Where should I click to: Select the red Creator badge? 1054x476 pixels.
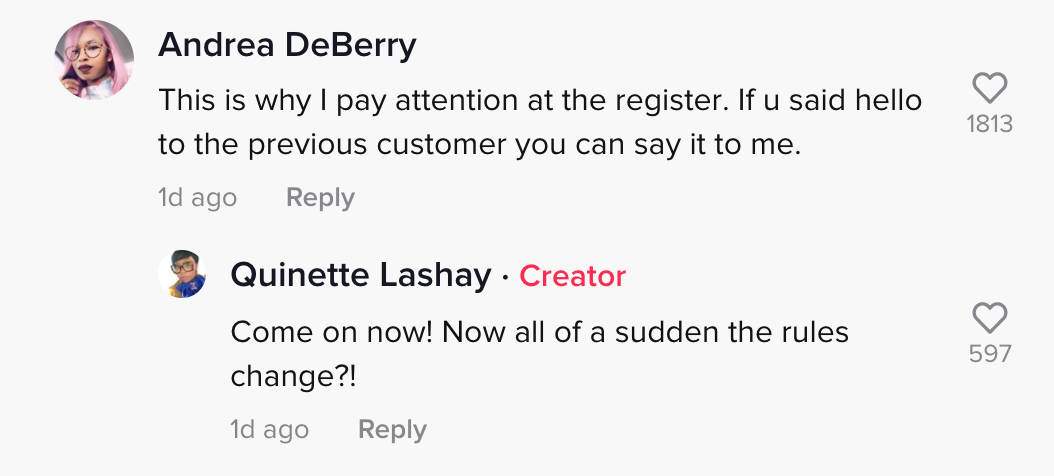[x=573, y=276]
